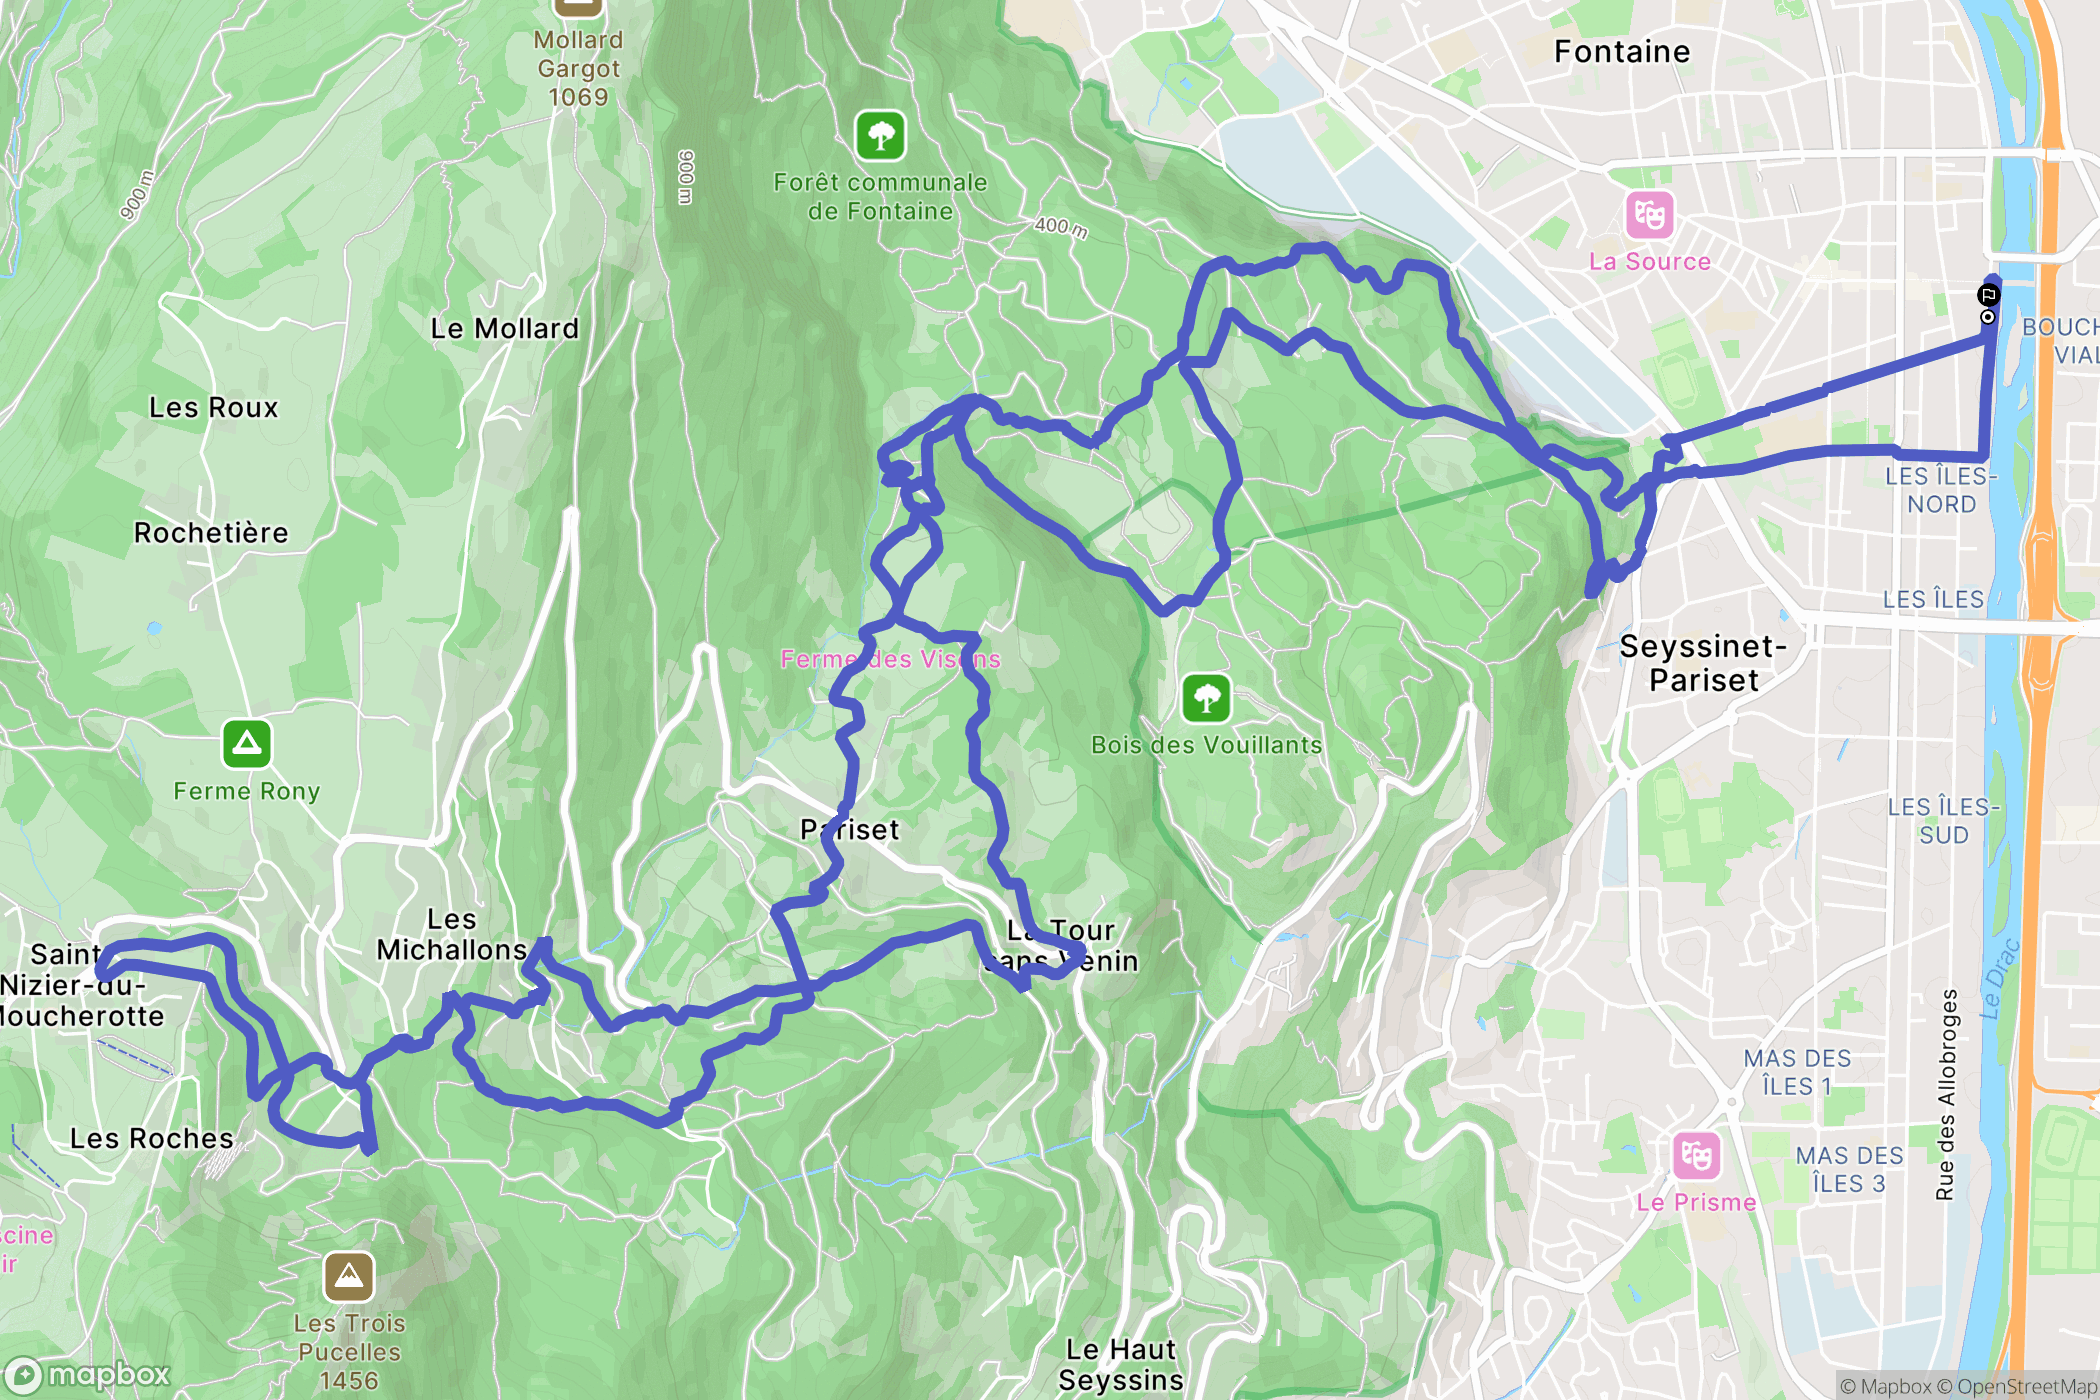This screenshot has height=1400, width=2100.
Task: Click the Les Michallons hamlet label
Action: tap(451, 934)
